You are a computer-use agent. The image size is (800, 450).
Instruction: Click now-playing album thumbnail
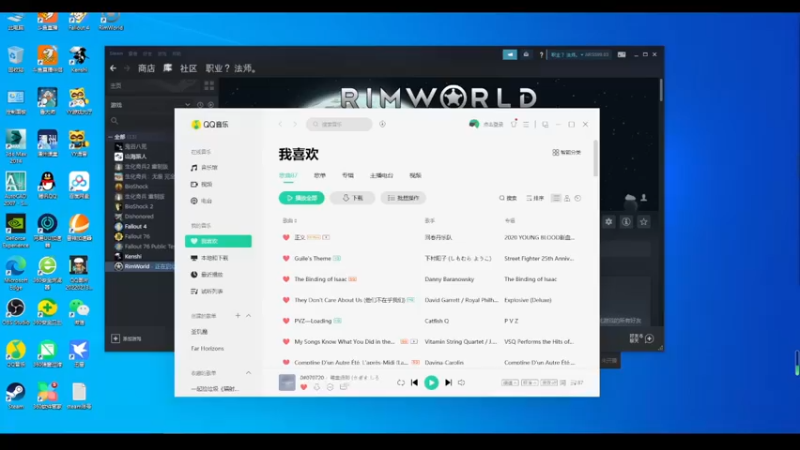point(287,383)
